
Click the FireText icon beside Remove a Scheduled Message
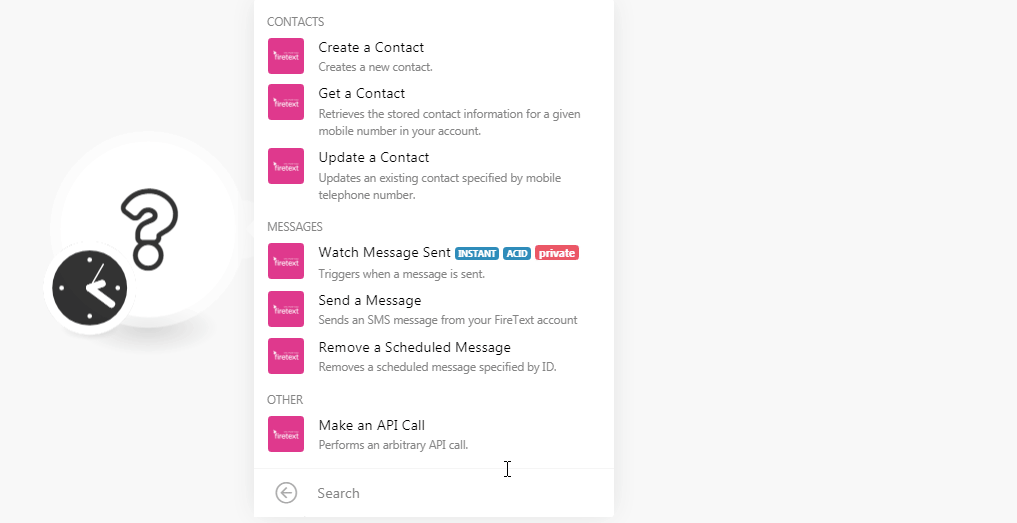(286, 356)
